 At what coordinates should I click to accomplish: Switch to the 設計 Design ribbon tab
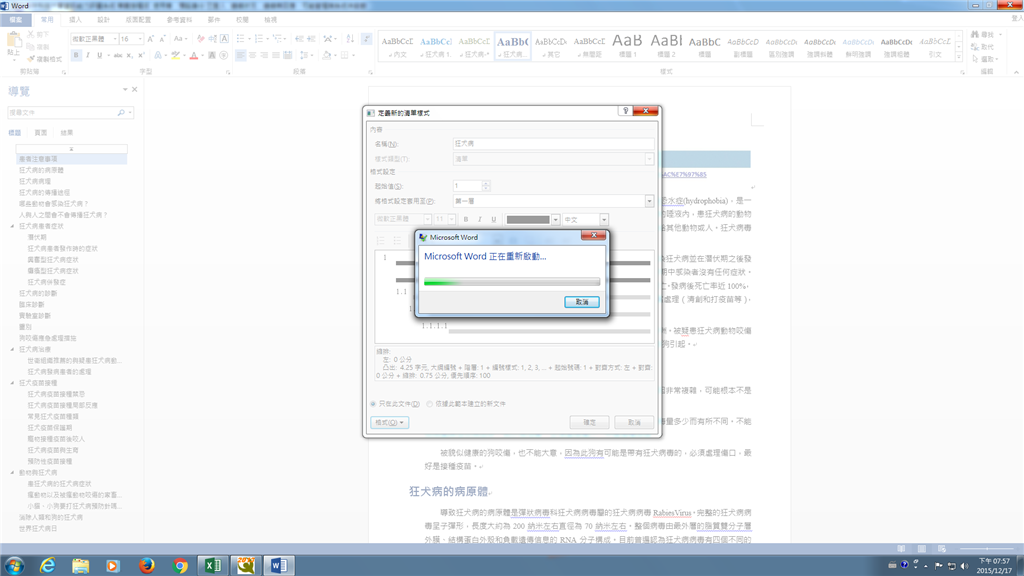coord(103,20)
